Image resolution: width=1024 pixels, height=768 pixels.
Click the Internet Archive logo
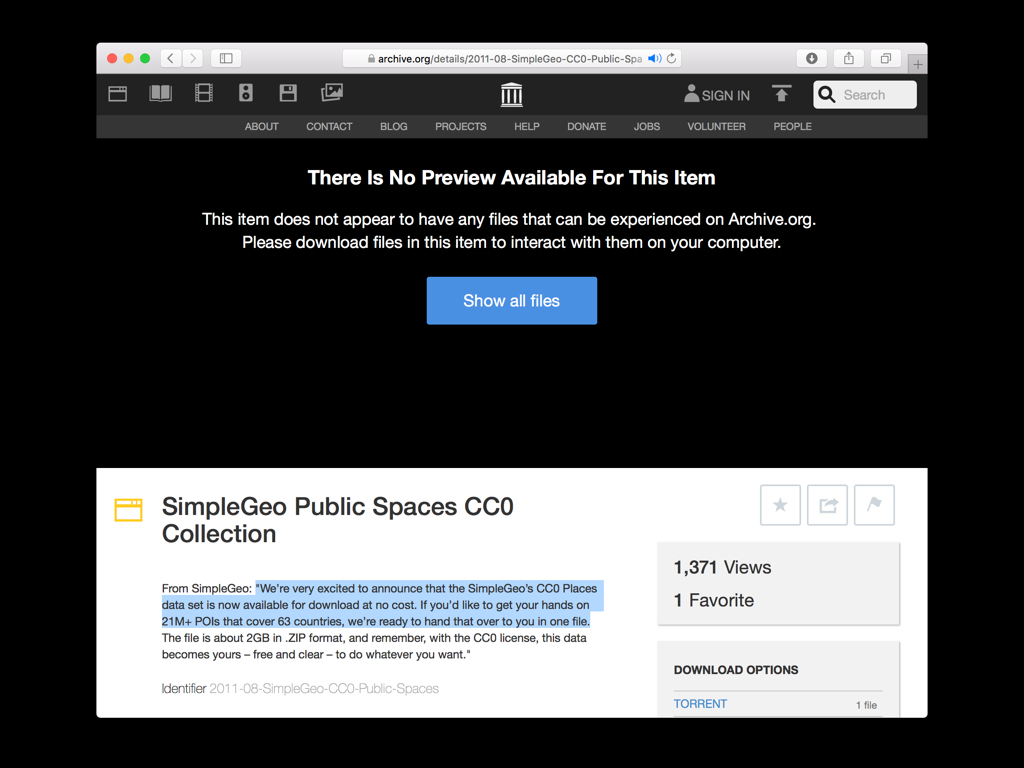[511, 95]
